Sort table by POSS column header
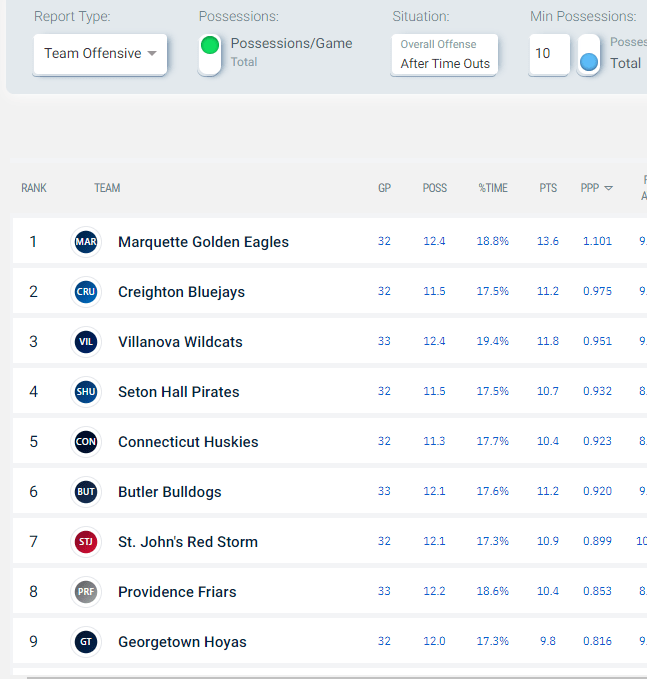647x679 pixels. (x=434, y=188)
